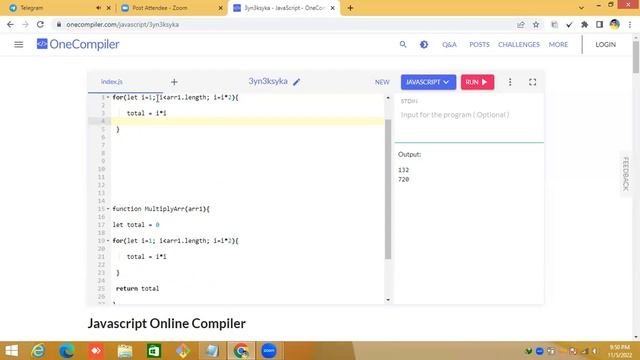Open the FEEDBACK side tab
The width and height of the screenshot is (640, 360).
coord(626,173)
